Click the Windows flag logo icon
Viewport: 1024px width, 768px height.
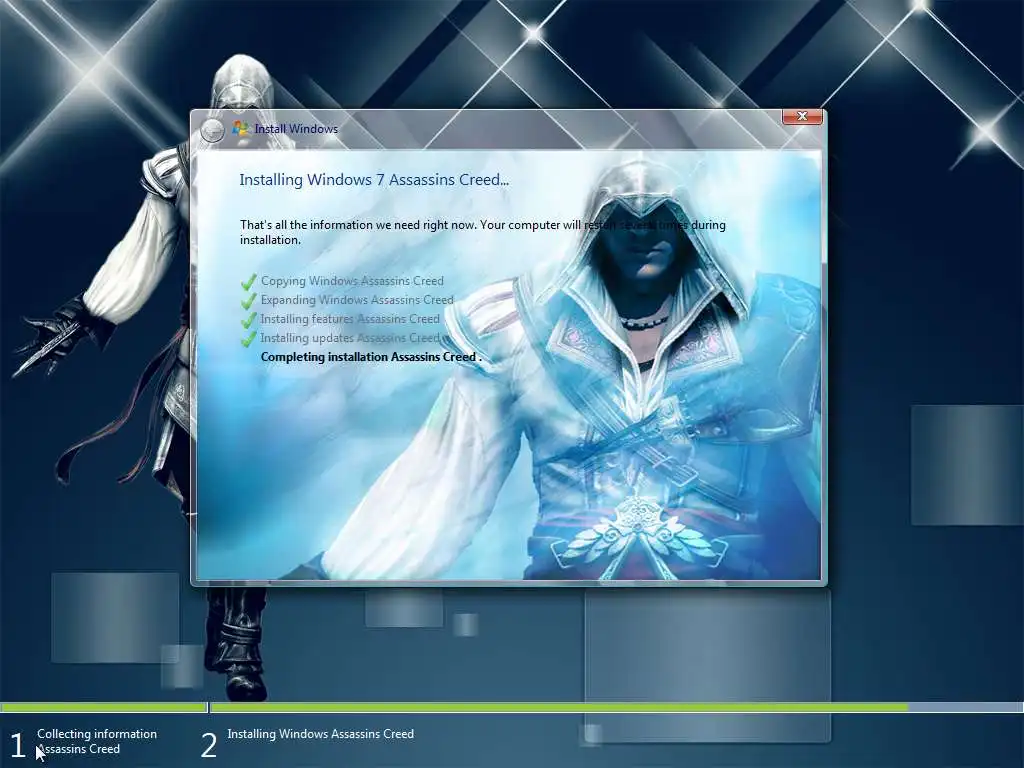240,128
